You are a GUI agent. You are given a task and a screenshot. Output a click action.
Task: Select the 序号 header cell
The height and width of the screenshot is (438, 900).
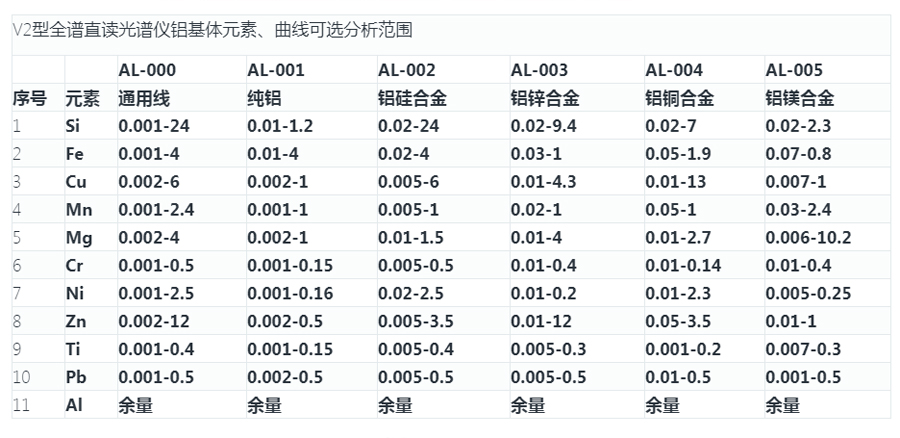pyautogui.click(x=30, y=99)
